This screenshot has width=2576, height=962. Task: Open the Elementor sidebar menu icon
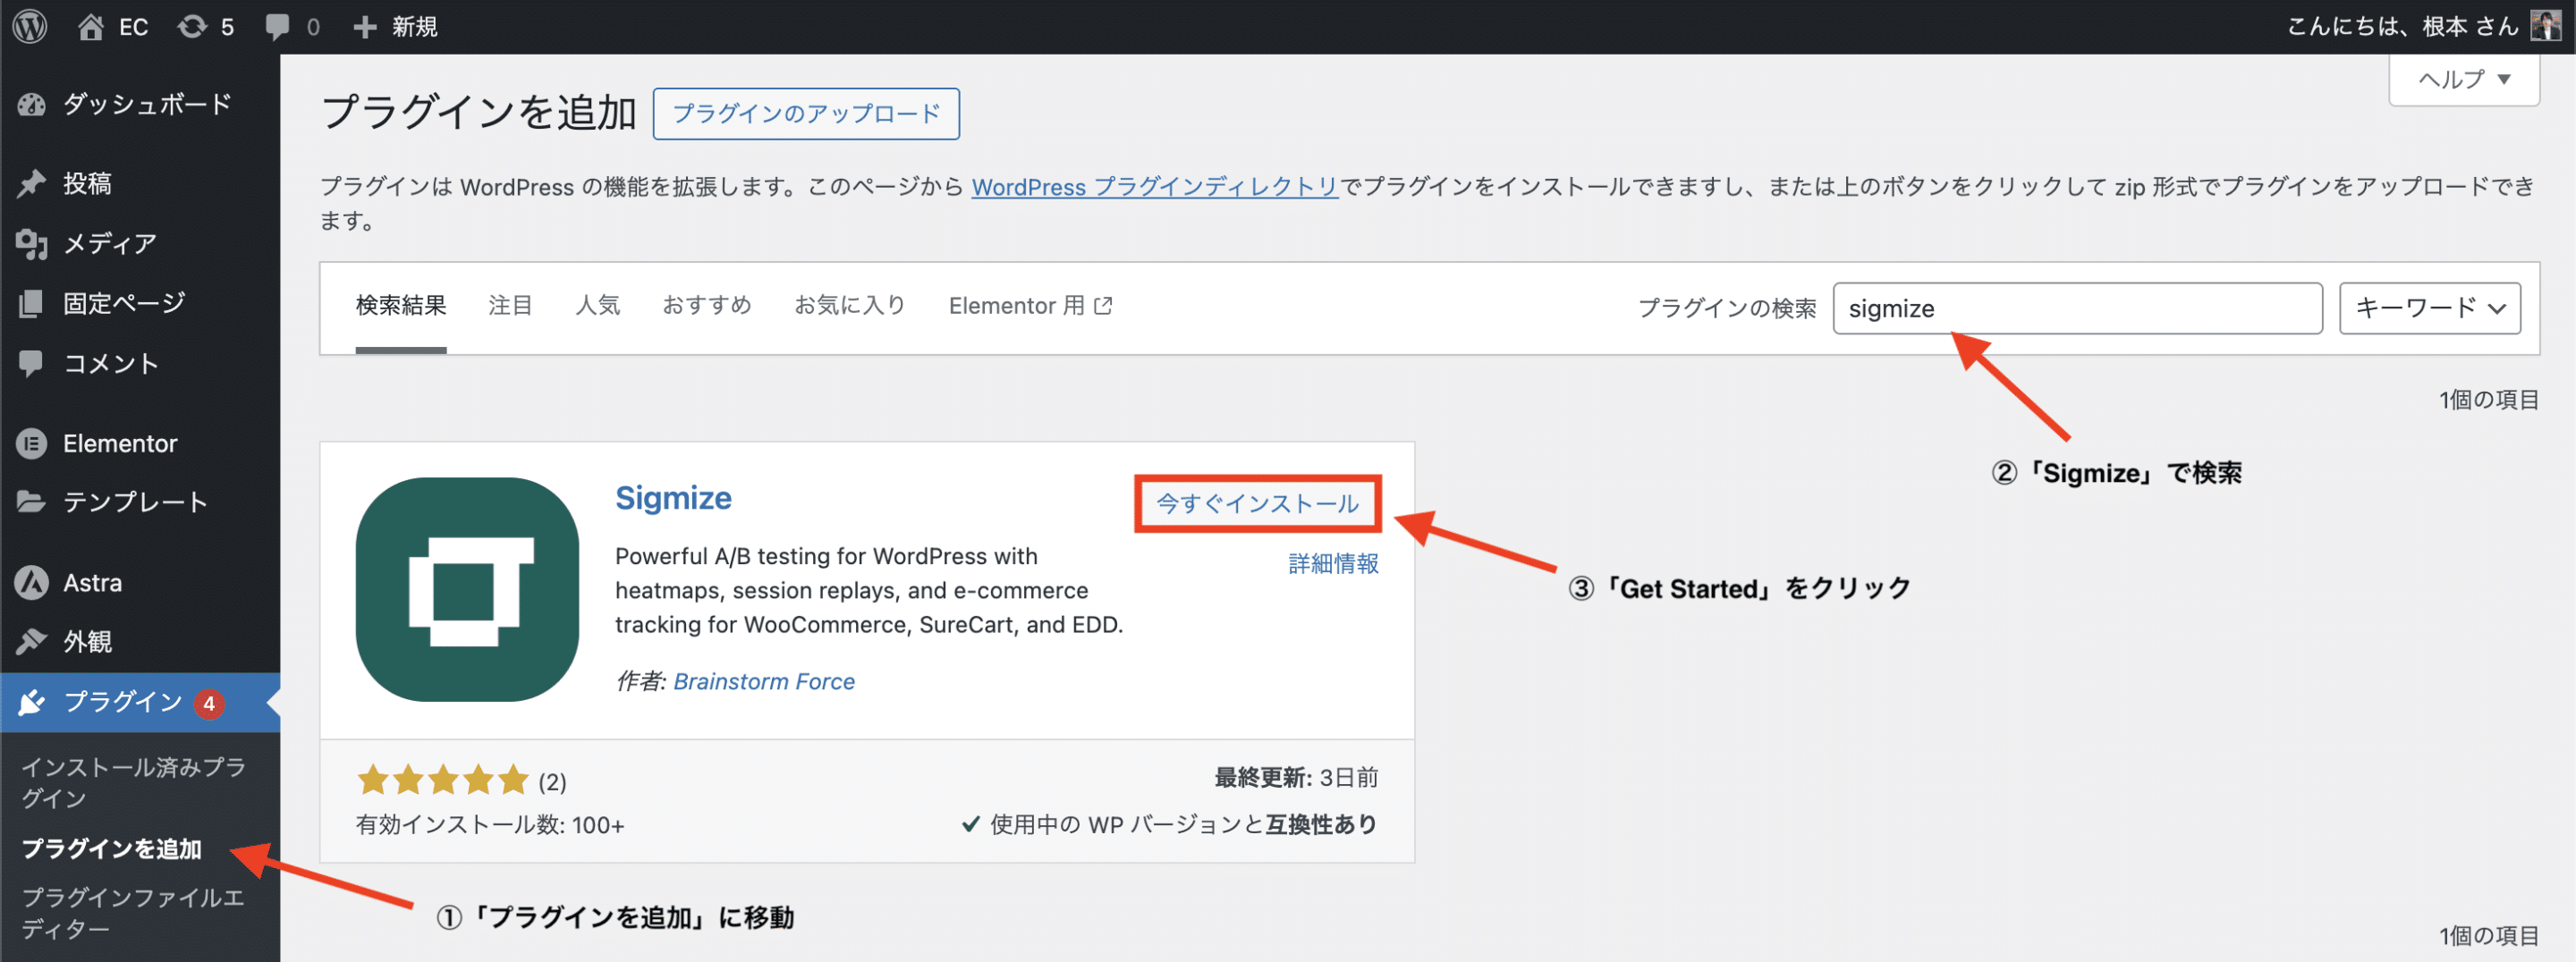(x=31, y=443)
